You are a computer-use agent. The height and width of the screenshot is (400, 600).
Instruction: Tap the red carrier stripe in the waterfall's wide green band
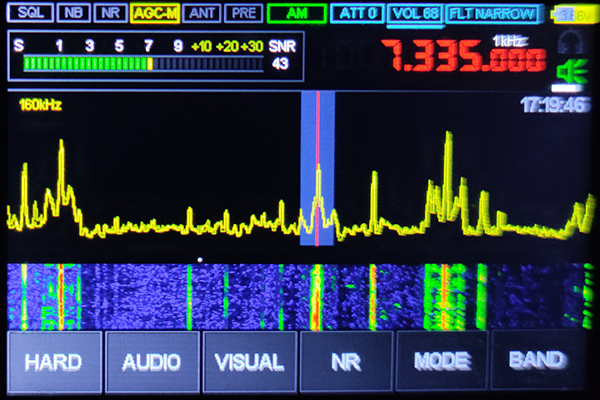[445, 297]
